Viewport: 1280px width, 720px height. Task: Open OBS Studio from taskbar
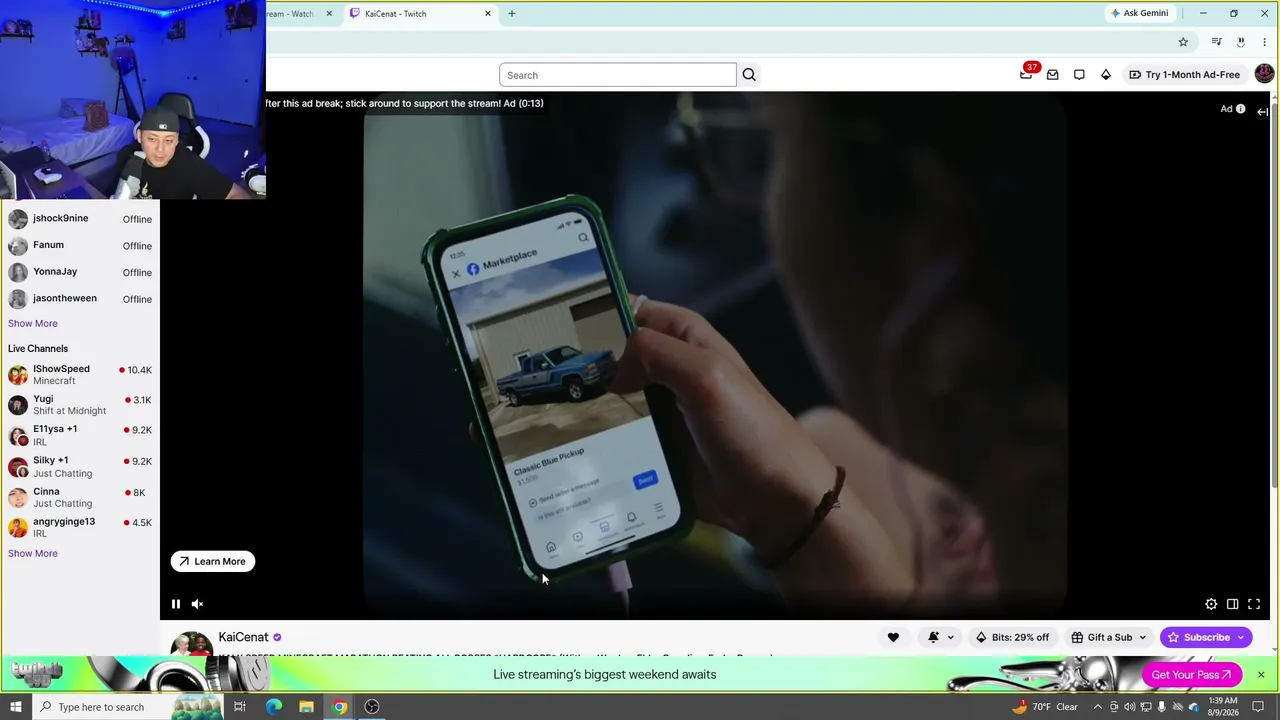pos(372,707)
